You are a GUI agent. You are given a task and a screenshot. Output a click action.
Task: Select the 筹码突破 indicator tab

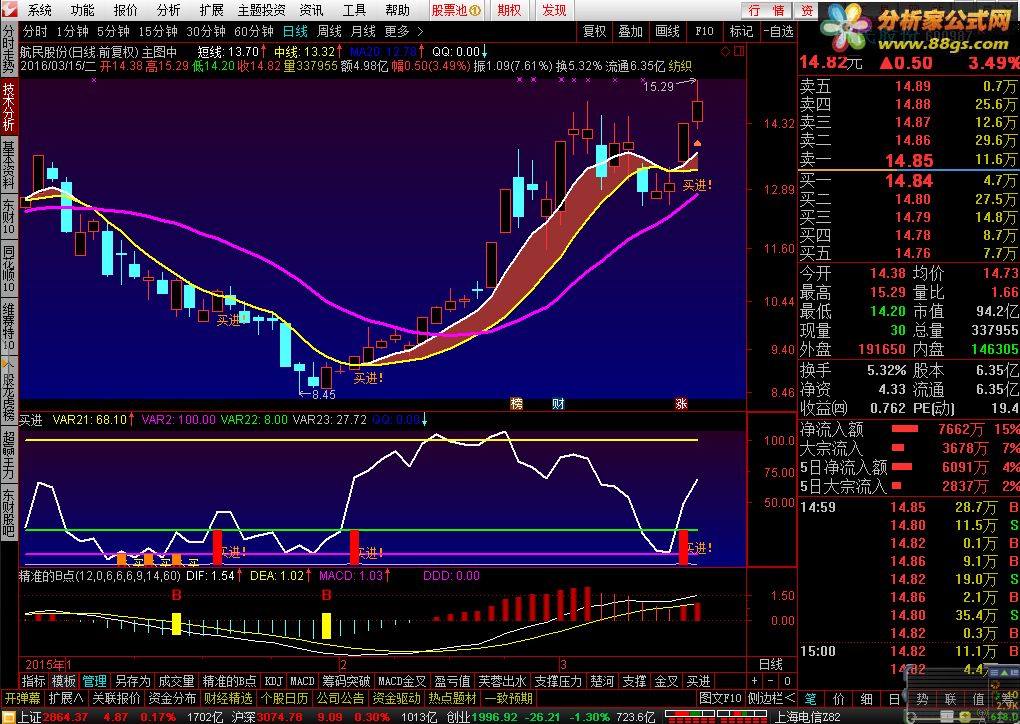click(345, 681)
